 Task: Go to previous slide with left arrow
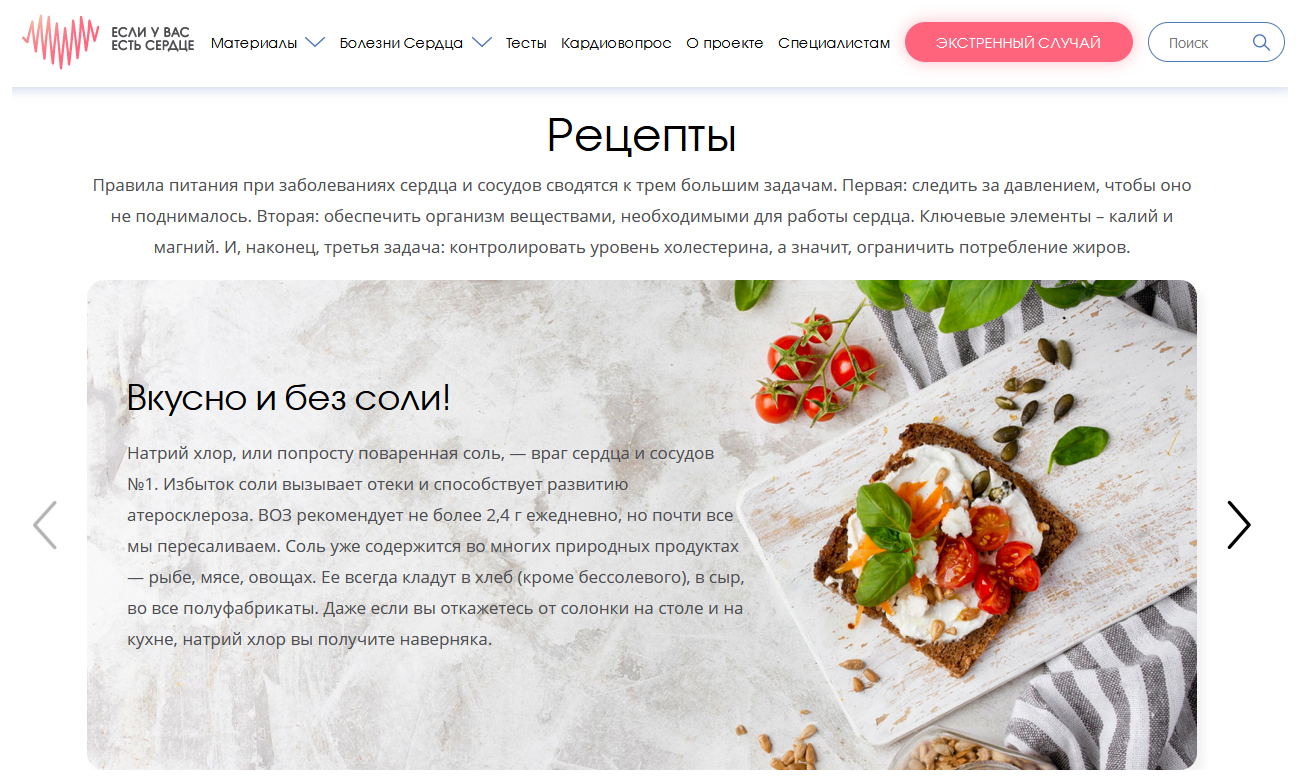coord(45,525)
